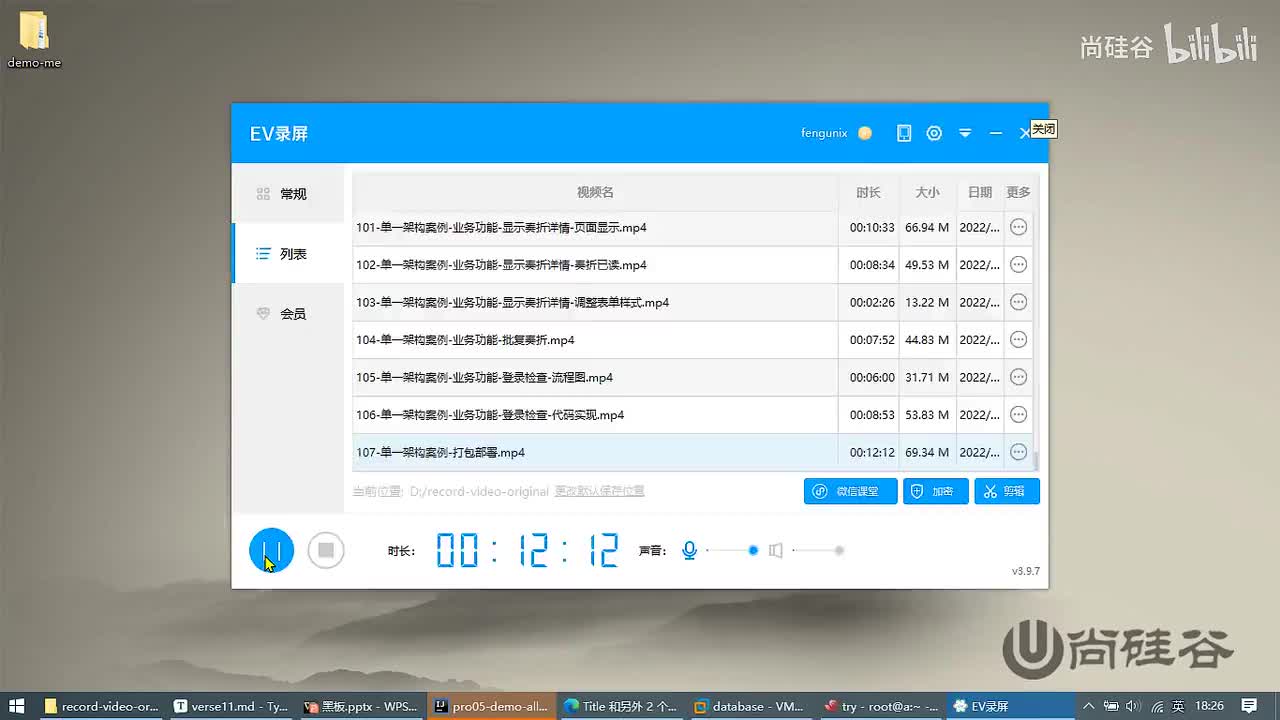
Task: Switch to try root@a taskbar item
Action: pos(881,706)
